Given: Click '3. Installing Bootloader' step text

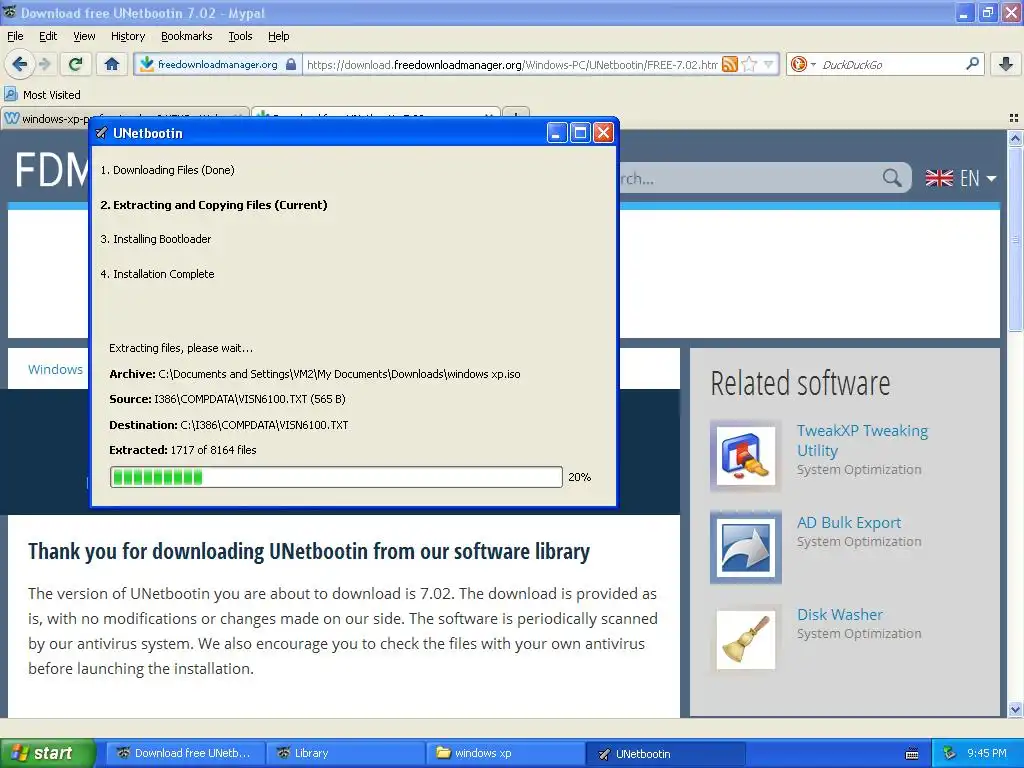Looking at the screenshot, I should (155, 239).
